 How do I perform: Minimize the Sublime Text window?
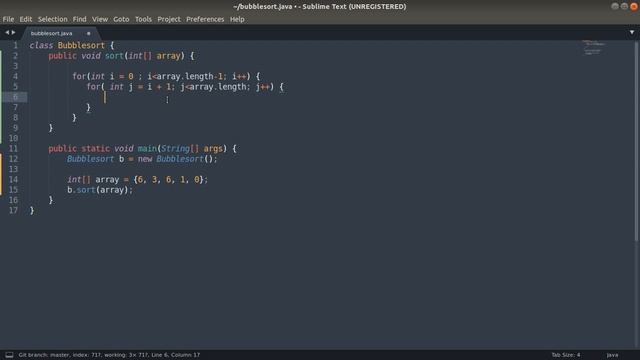[615, 6]
